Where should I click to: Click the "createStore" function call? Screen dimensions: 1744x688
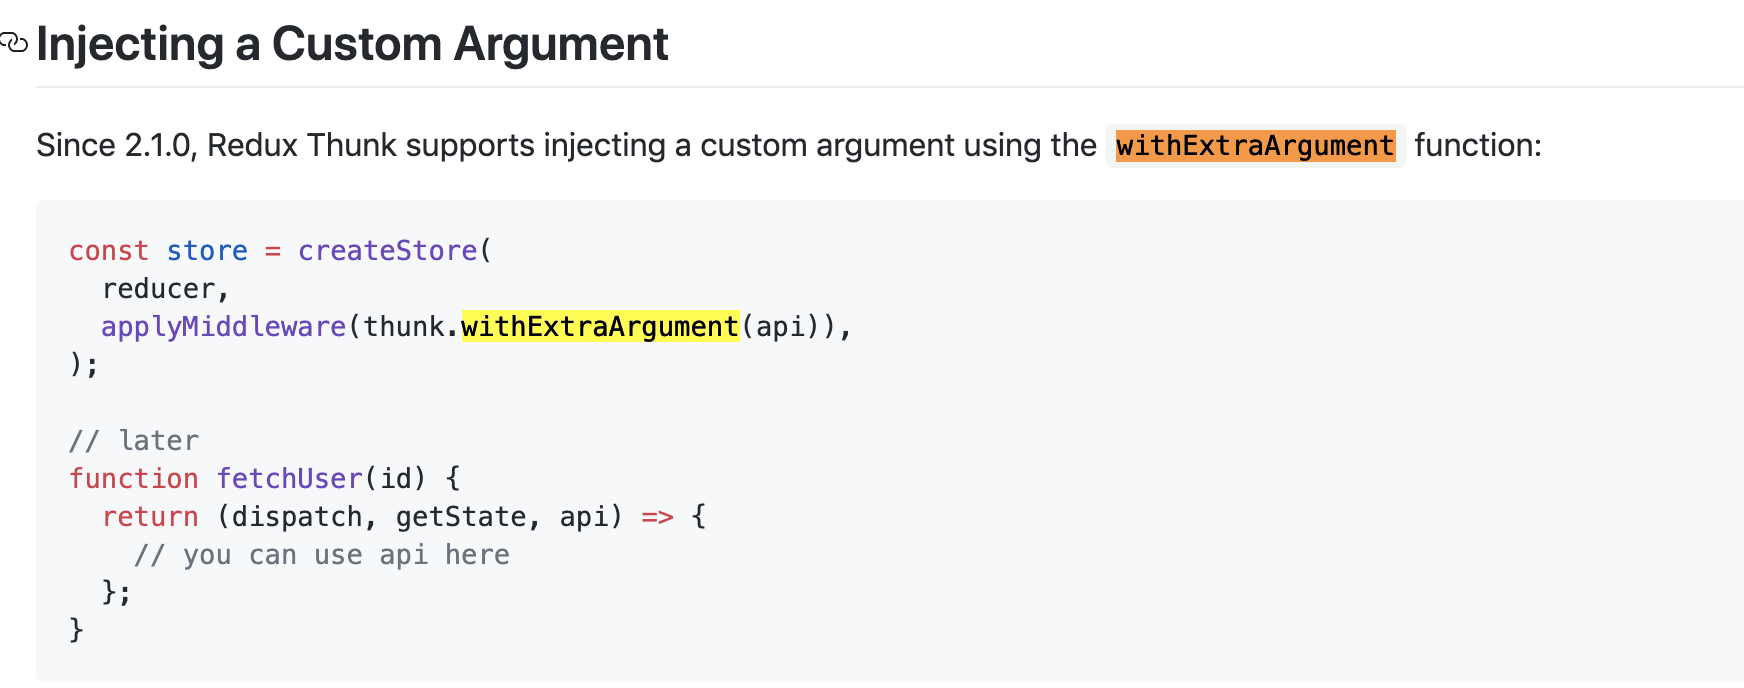pyautogui.click(x=387, y=251)
